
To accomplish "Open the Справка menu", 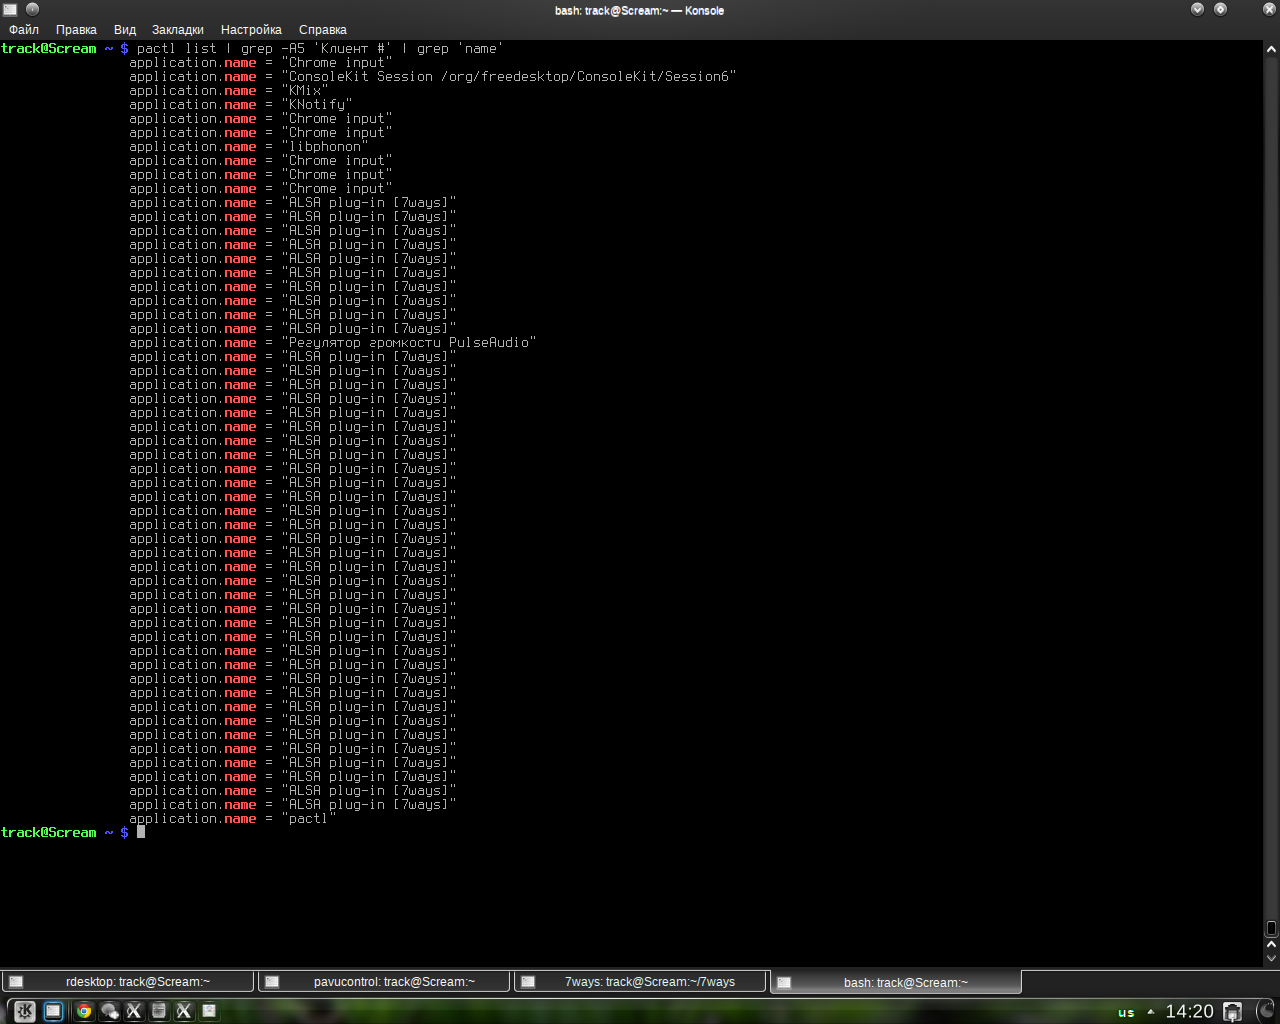I will click(x=322, y=30).
